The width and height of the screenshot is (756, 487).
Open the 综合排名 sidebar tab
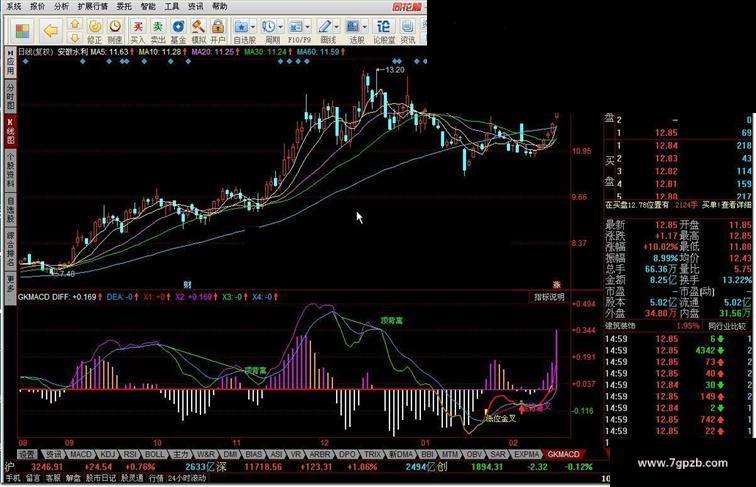click(10, 249)
